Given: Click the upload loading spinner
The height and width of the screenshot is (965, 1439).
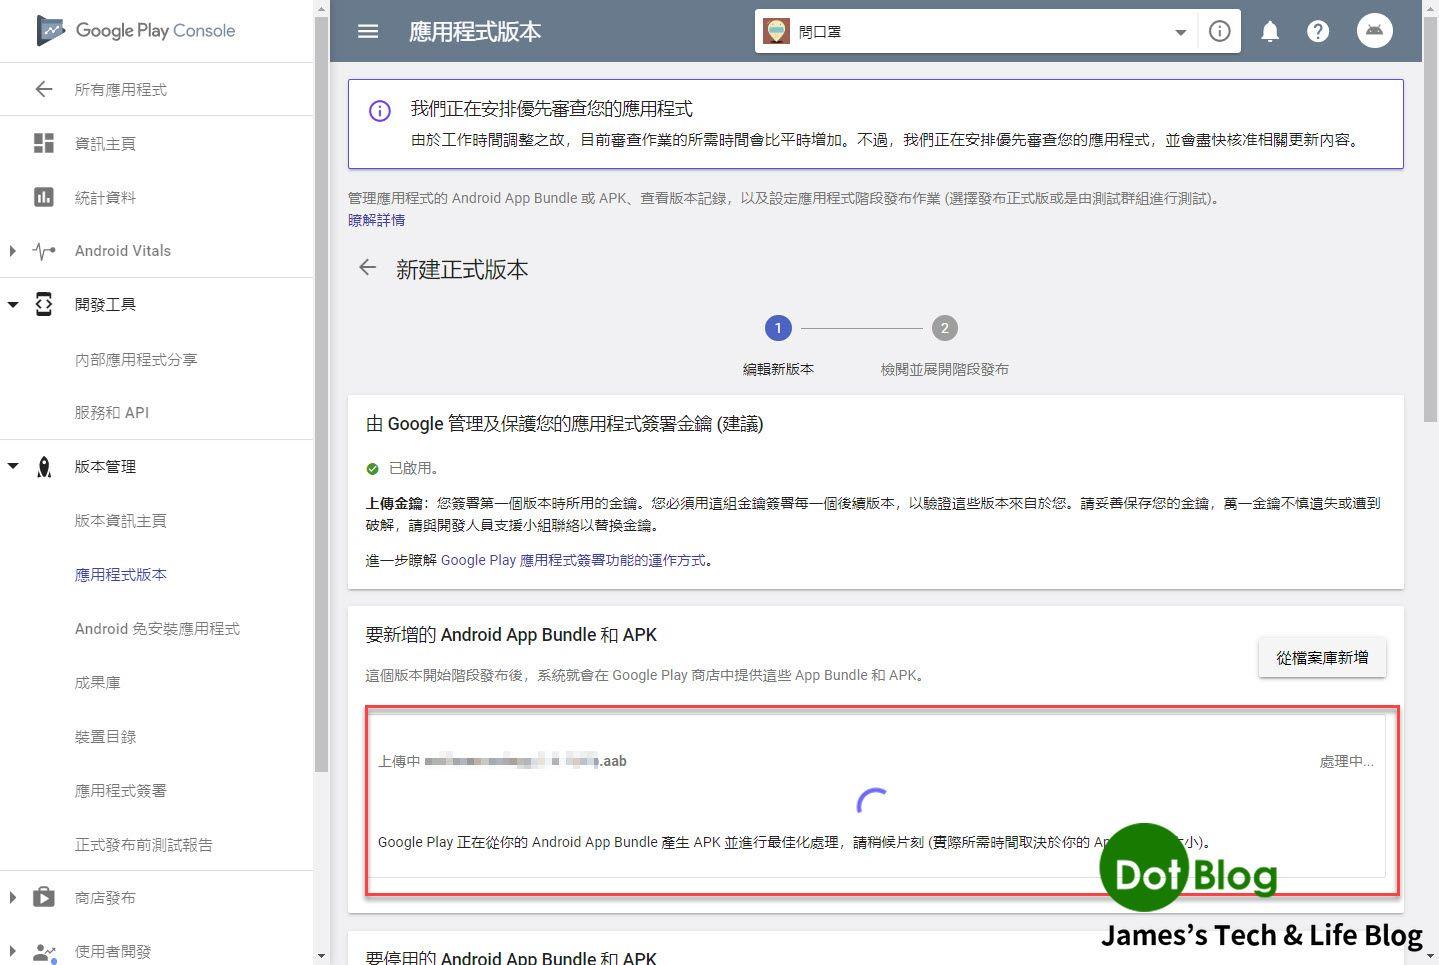Looking at the screenshot, I should [x=872, y=800].
